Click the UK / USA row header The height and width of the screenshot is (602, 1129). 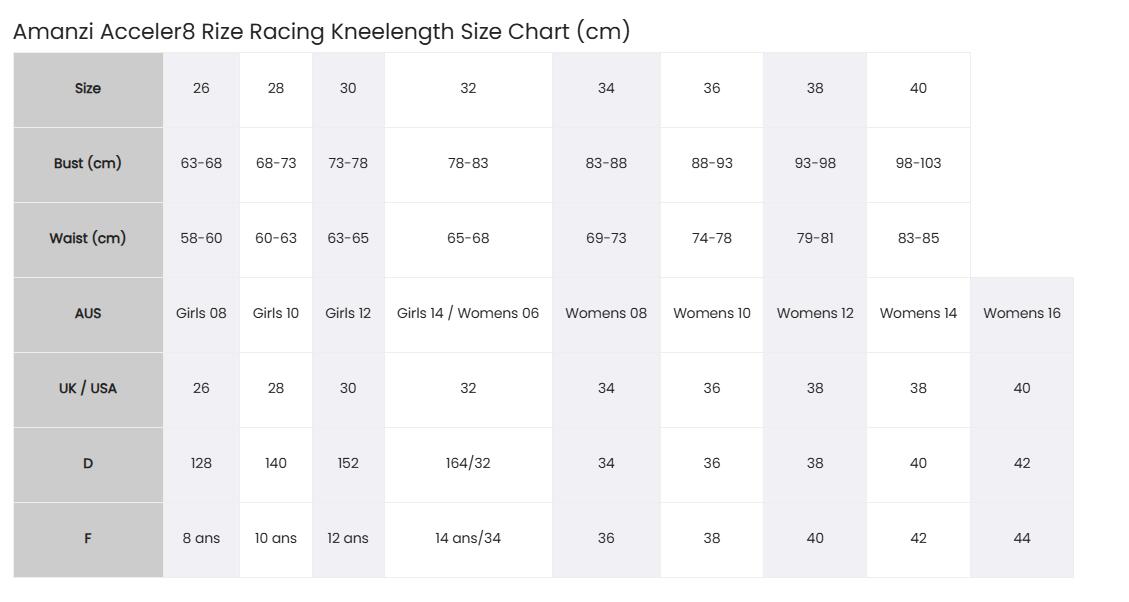point(88,389)
